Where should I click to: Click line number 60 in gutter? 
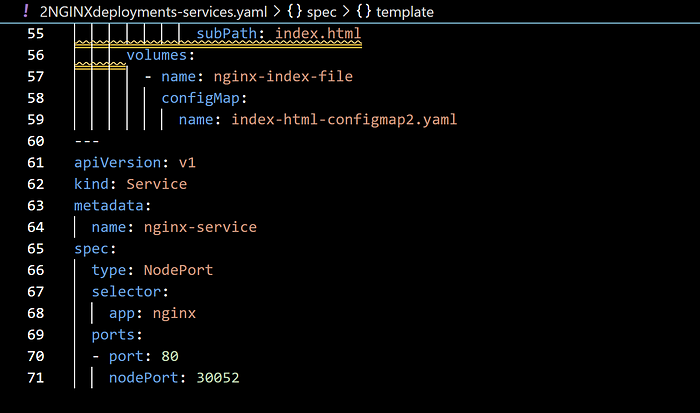coord(36,141)
